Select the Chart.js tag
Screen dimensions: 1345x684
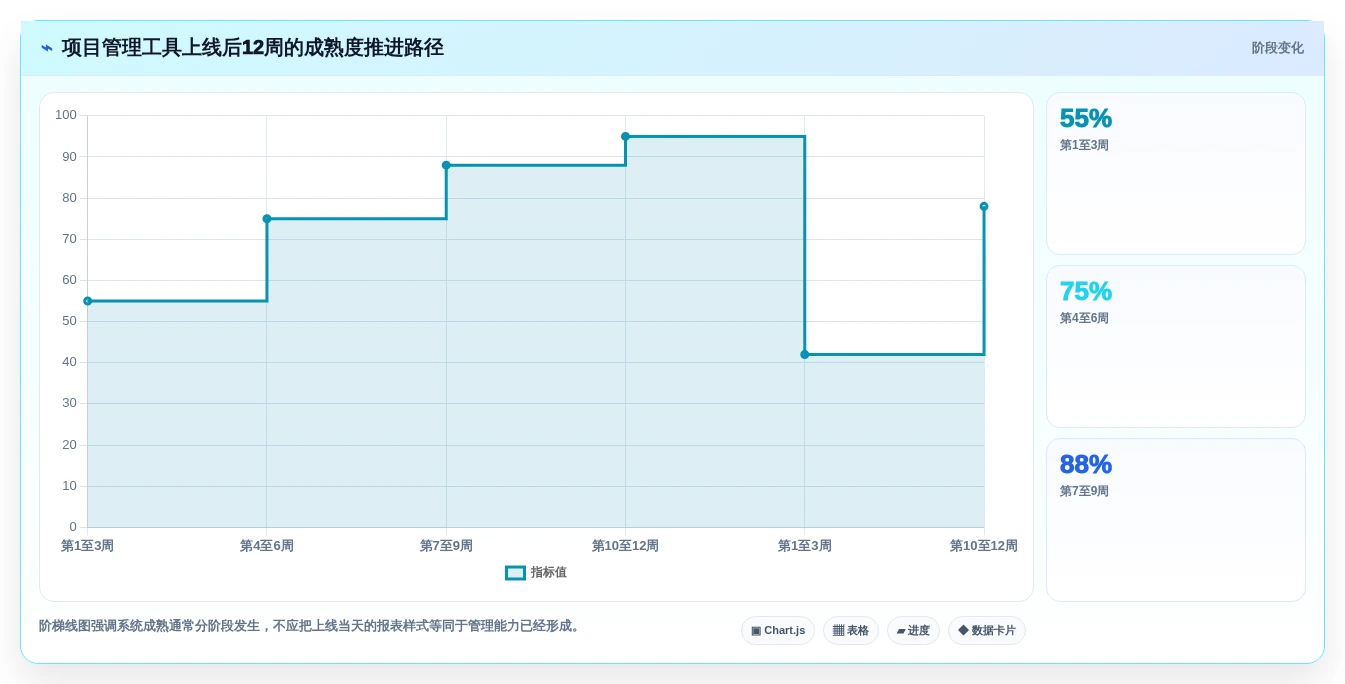778,631
